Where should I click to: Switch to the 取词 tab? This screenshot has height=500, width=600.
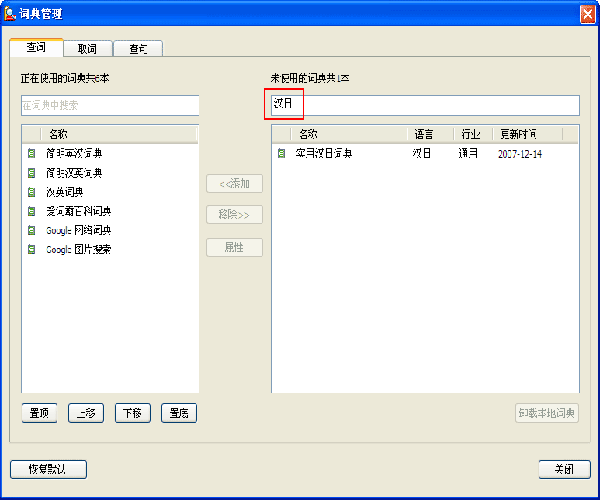[x=88, y=49]
